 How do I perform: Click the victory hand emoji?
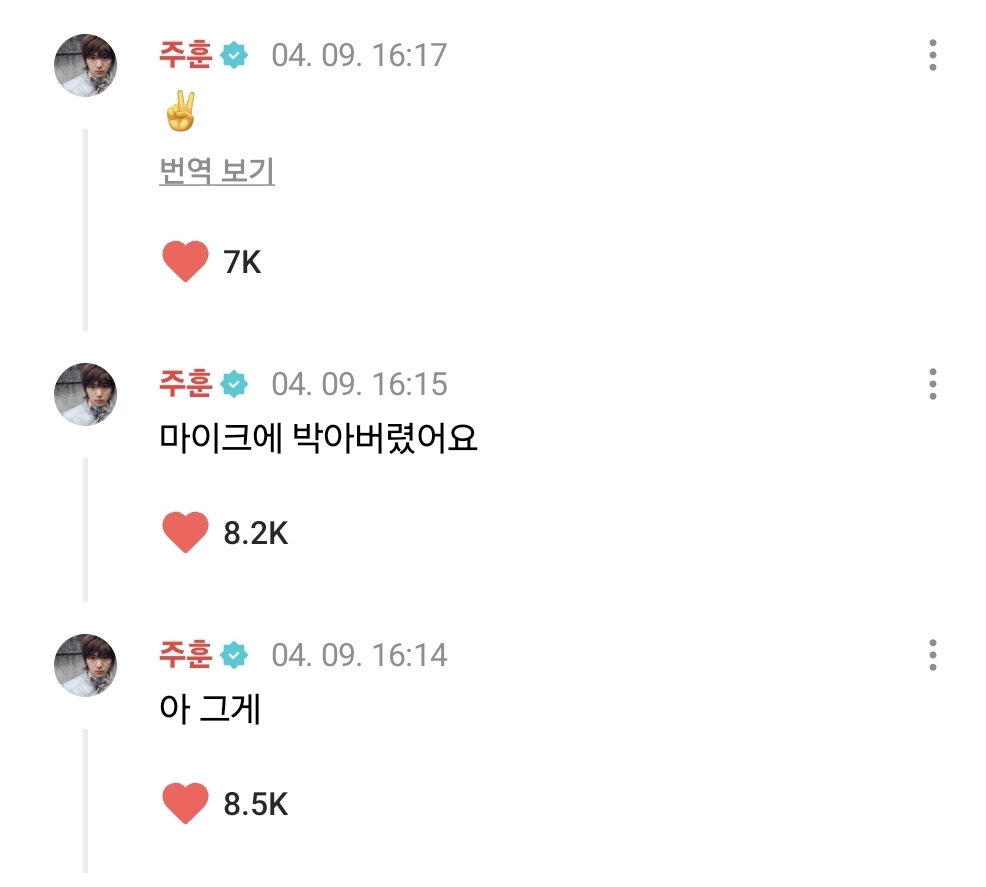(179, 113)
